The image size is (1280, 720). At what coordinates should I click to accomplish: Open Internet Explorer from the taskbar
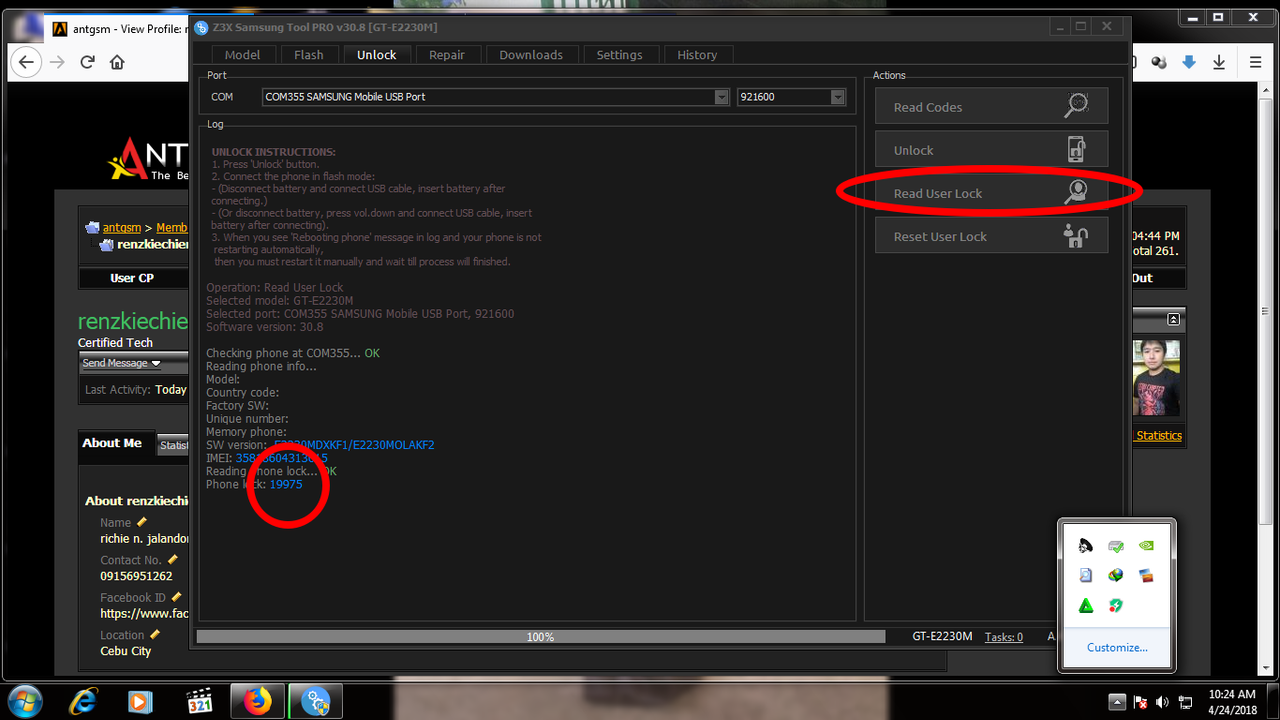pyautogui.click(x=84, y=701)
